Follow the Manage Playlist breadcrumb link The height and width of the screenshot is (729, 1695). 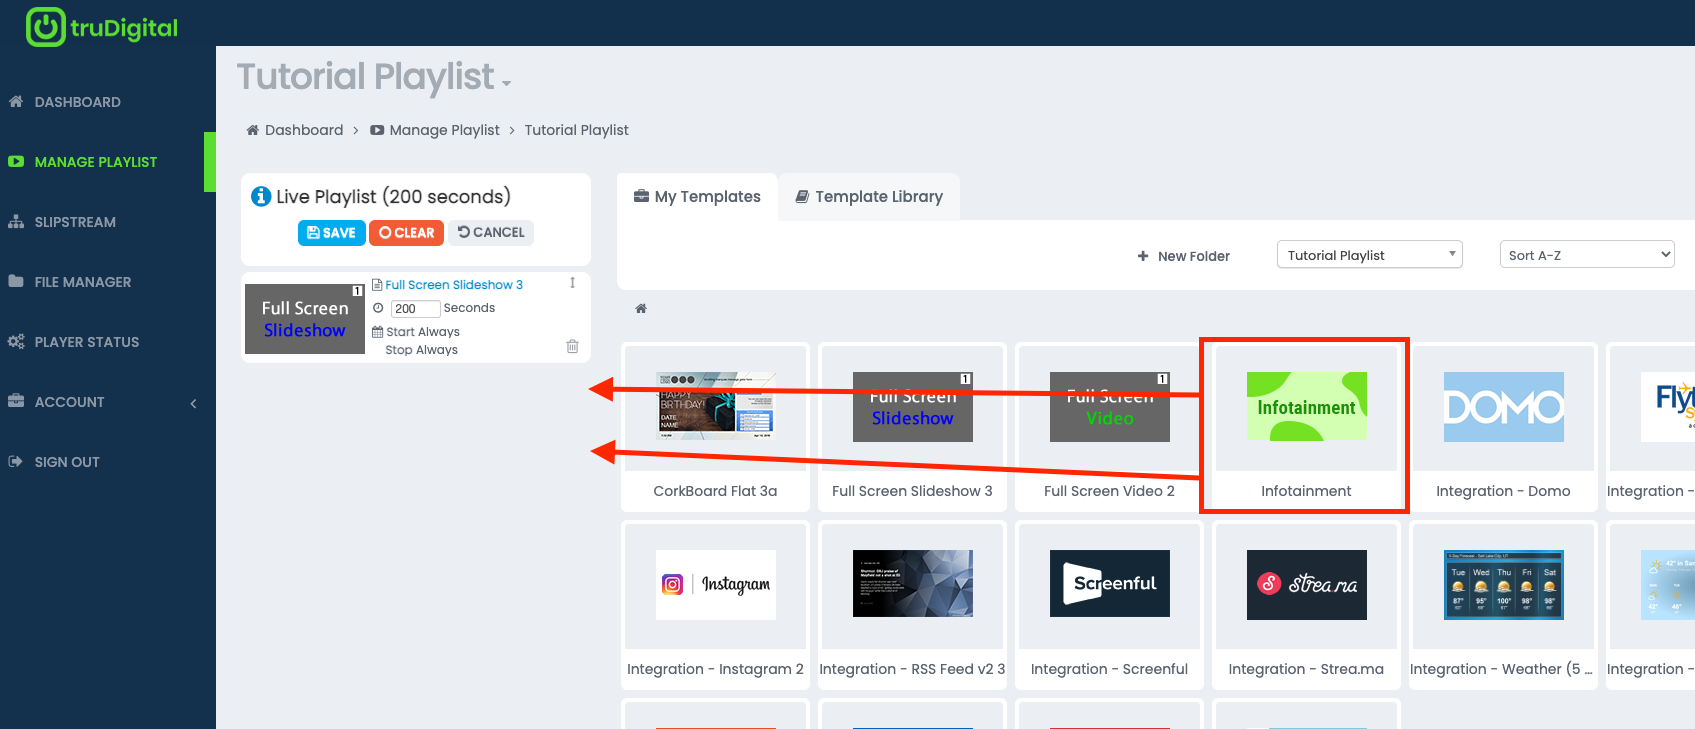[445, 130]
